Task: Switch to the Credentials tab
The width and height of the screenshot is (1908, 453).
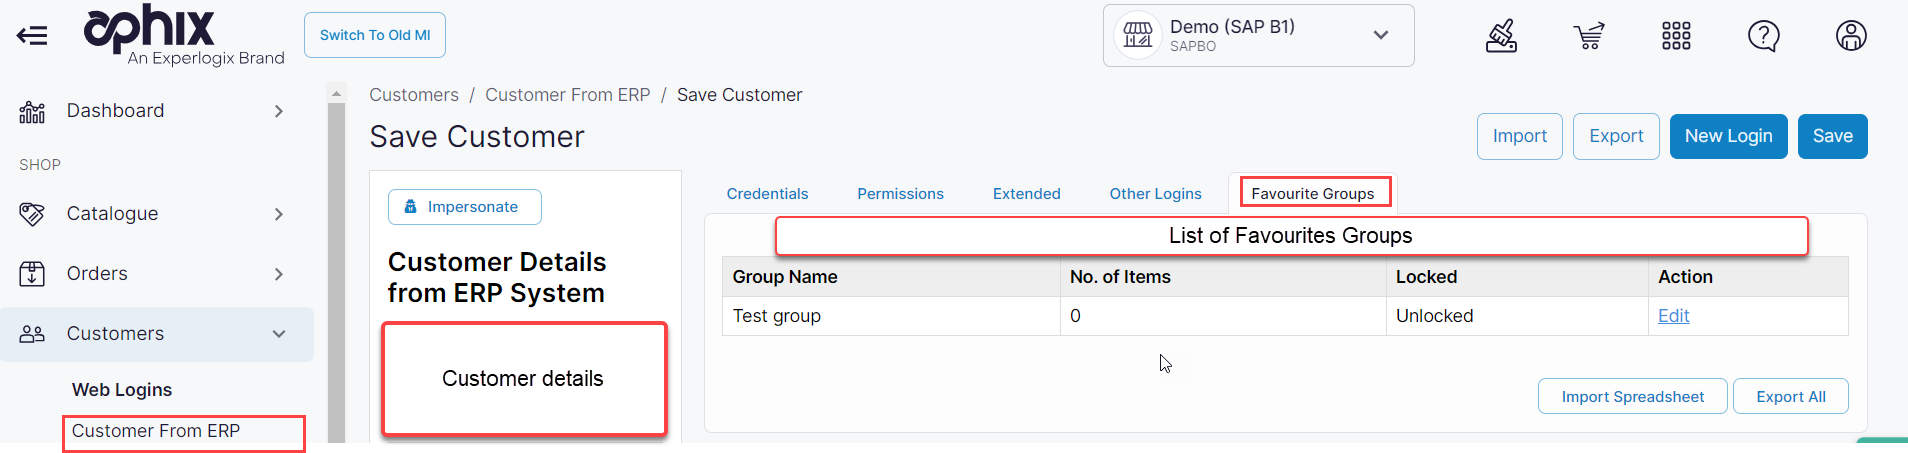Action: [x=767, y=194]
